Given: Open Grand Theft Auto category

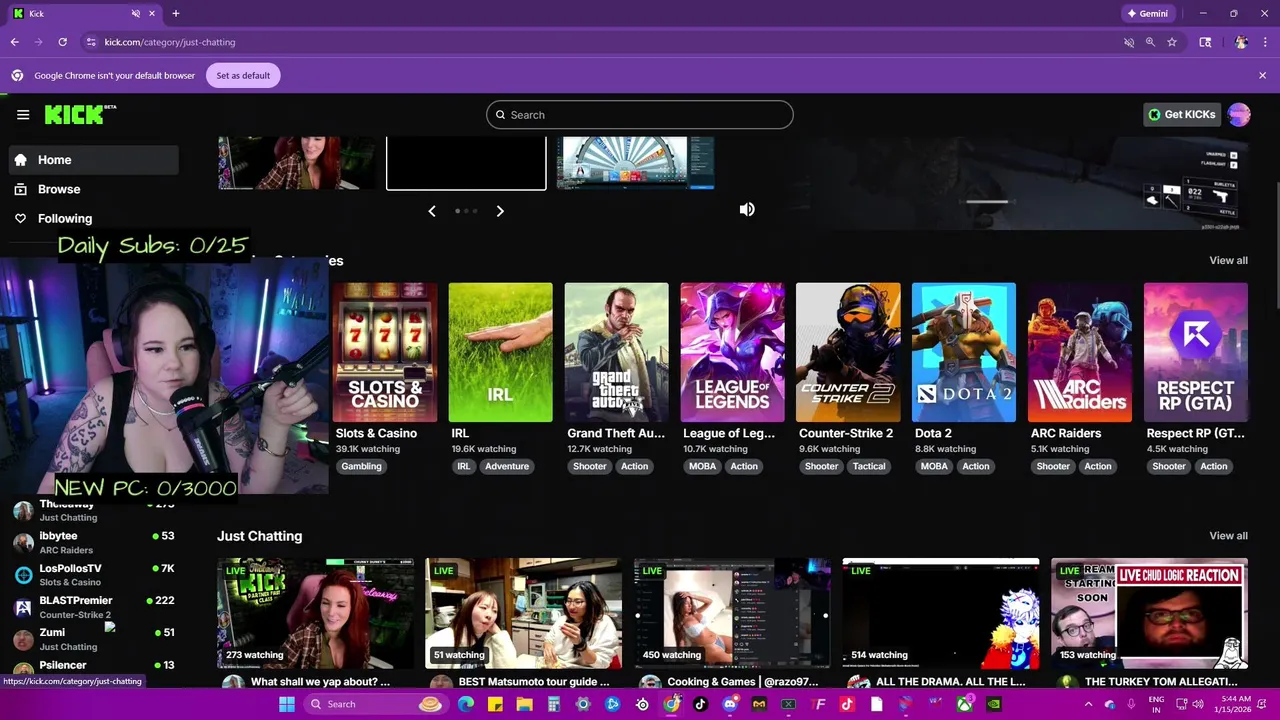Looking at the screenshot, I should [x=616, y=352].
